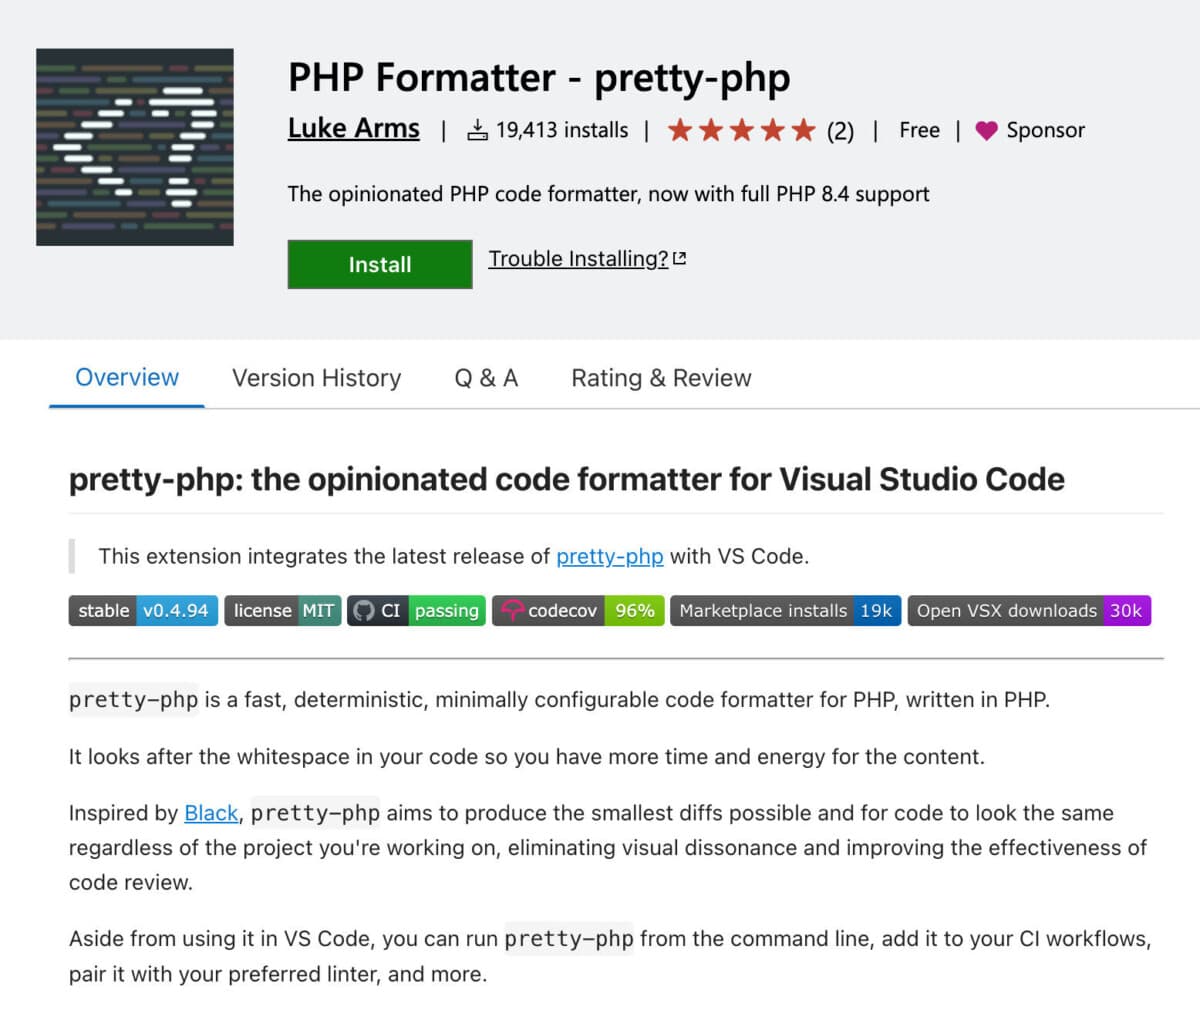
Task: Click the Sponsor heart icon
Action: [986, 131]
